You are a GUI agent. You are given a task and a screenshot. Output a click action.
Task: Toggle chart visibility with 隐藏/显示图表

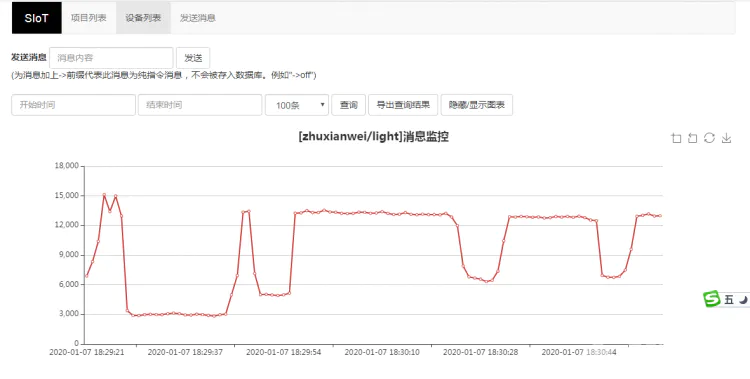(x=476, y=105)
